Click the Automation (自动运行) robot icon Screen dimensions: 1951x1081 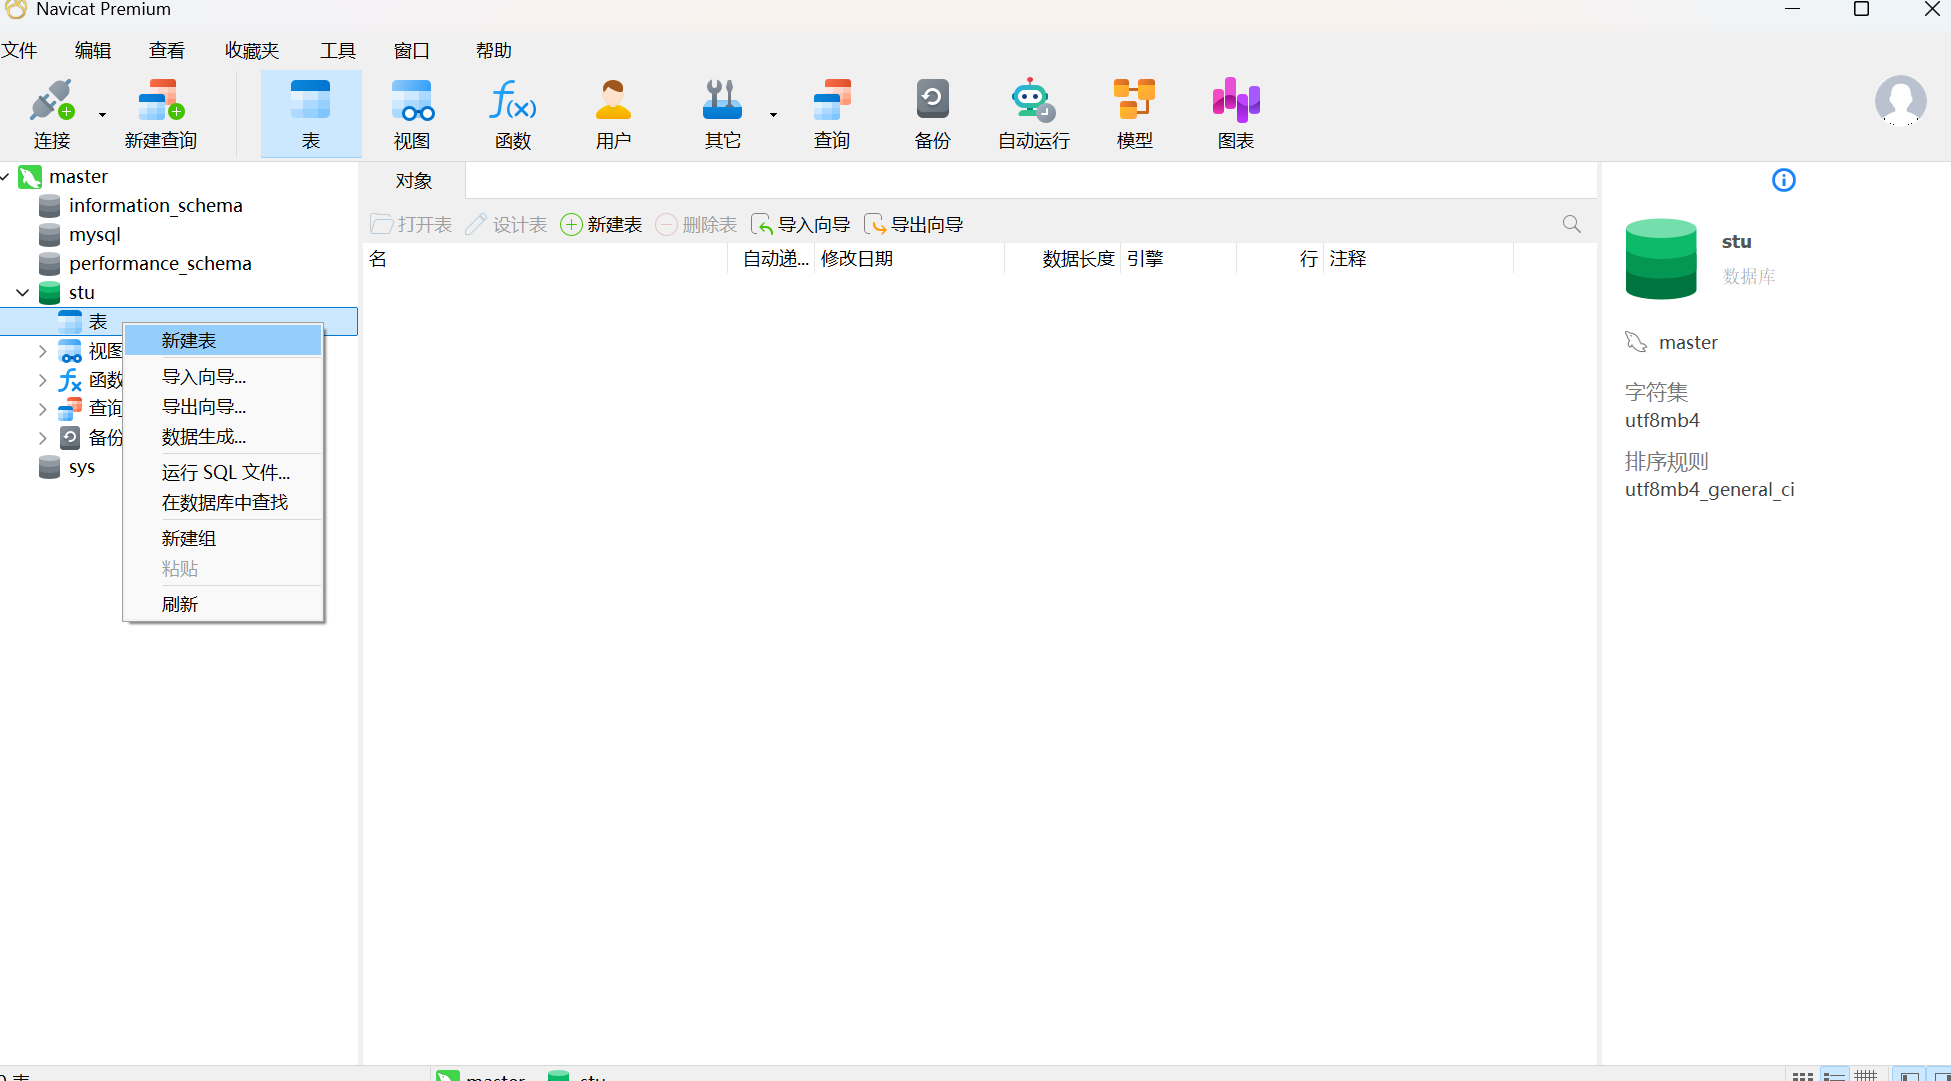coord(1033,113)
